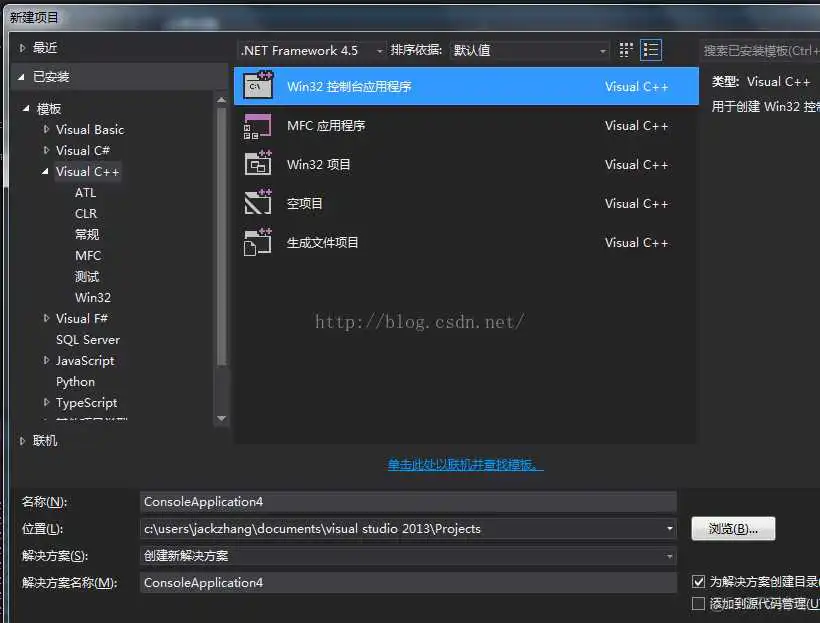Image resolution: width=820 pixels, height=623 pixels.
Task: Select the Win32 控制台应用程序 template name
Action: coord(349,86)
